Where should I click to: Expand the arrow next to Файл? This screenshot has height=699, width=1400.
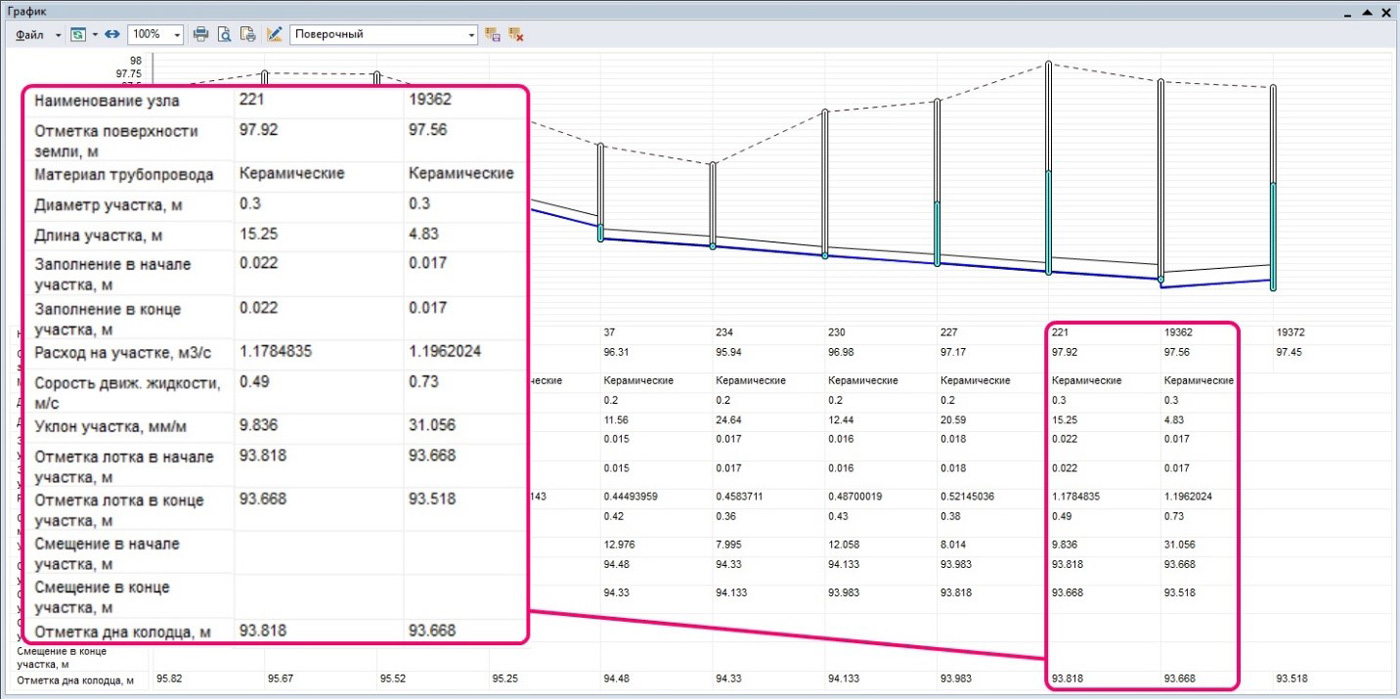[x=58, y=34]
